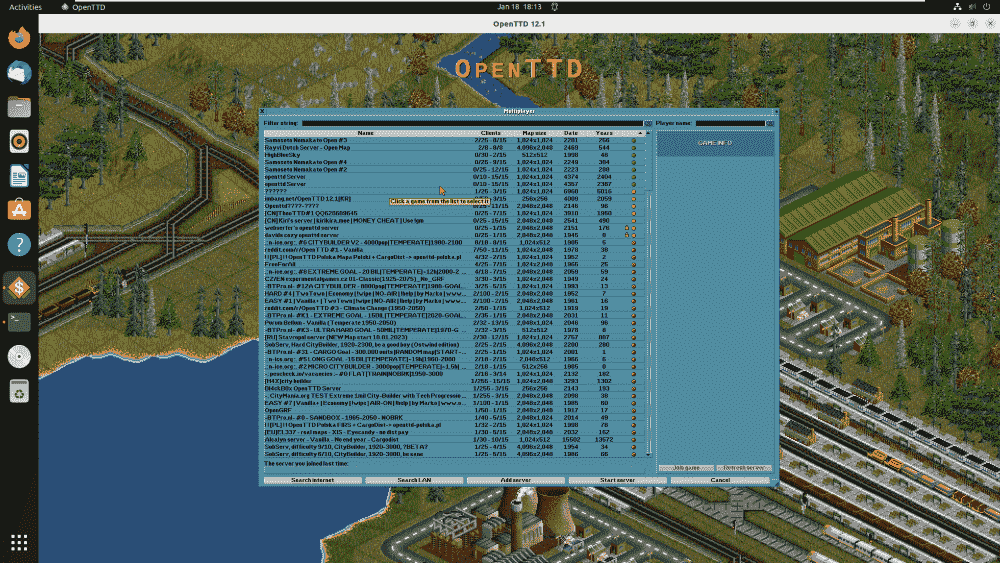The width and height of the screenshot is (1000, 563).
Task: Click lock icon on davids cozy openttd server row
Action: click(626, 235)
